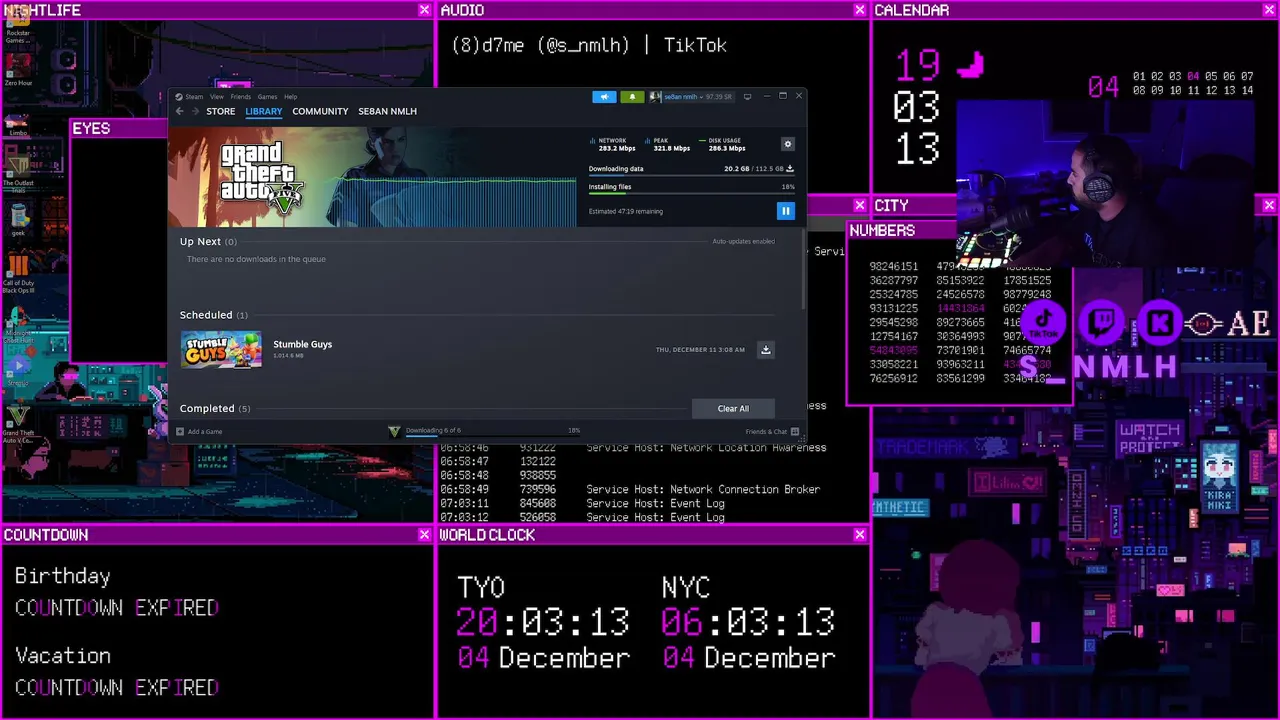Open the Help menu in Steam

tap(290, 97)
